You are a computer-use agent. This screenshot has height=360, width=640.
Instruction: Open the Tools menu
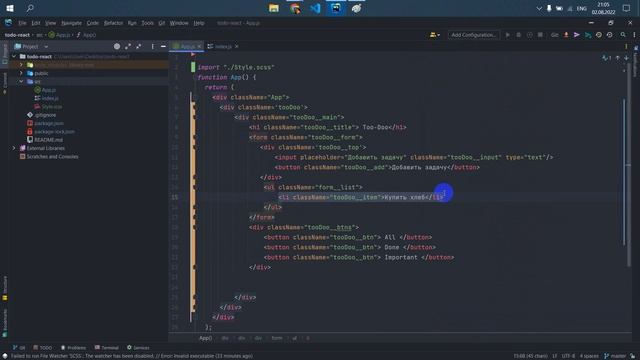click(147, 23)
